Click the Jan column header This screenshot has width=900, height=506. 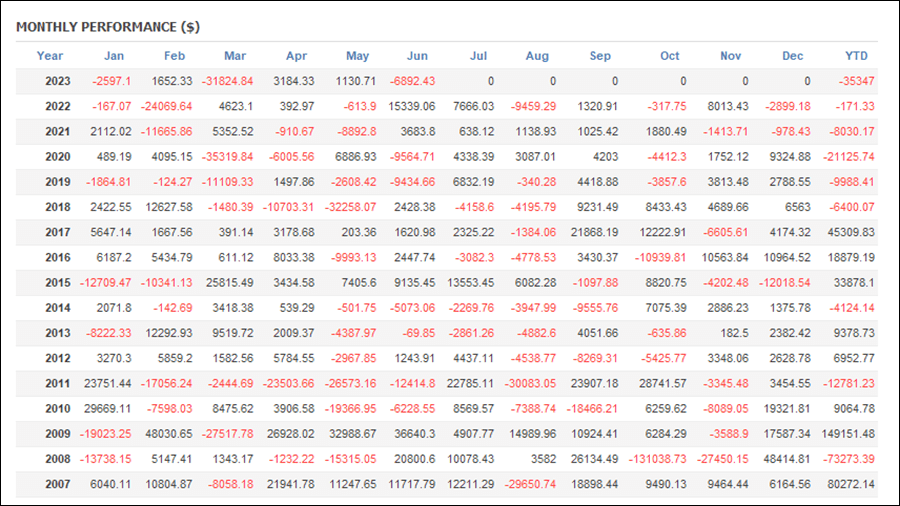(x=114, y=56)
